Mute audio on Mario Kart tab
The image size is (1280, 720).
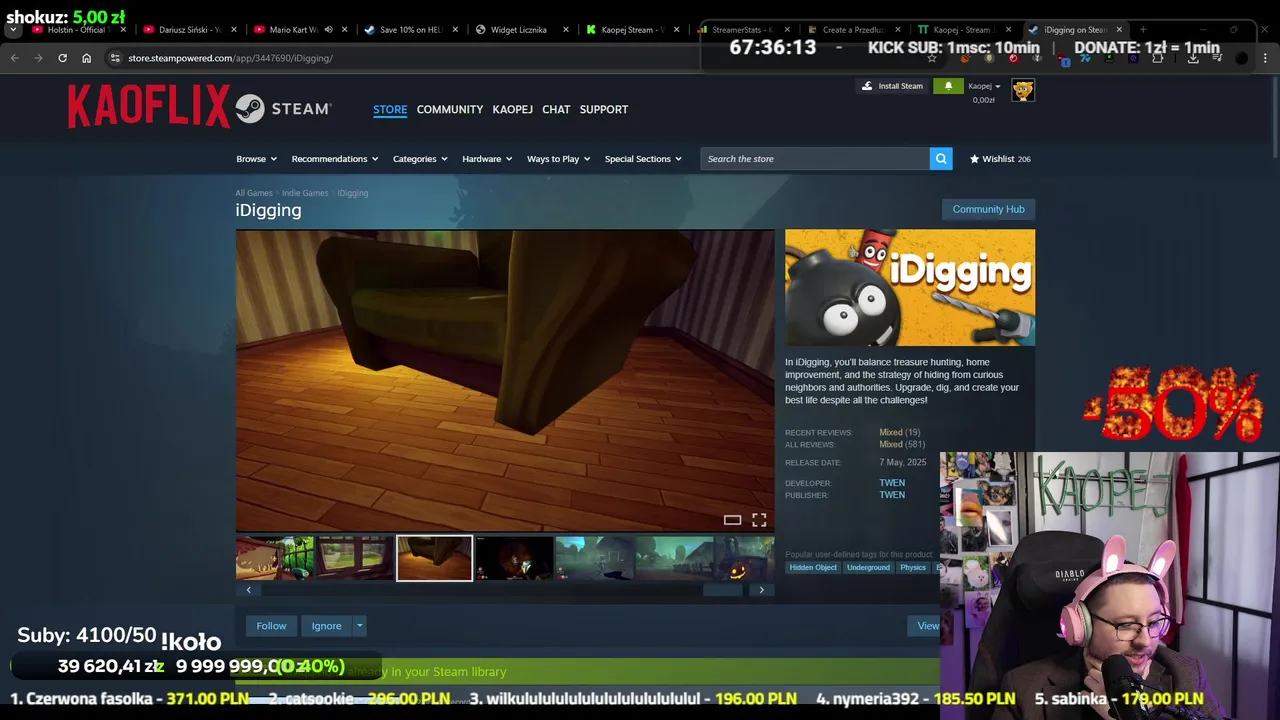pos(328,30)
